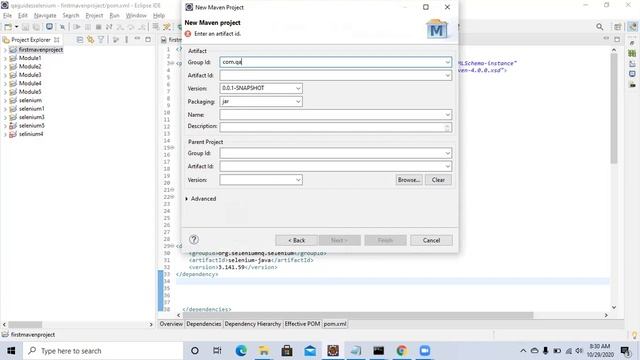The image size is (640, 360).
Task: Select selinium4 in Project Explorer
Action: [31, 134]
